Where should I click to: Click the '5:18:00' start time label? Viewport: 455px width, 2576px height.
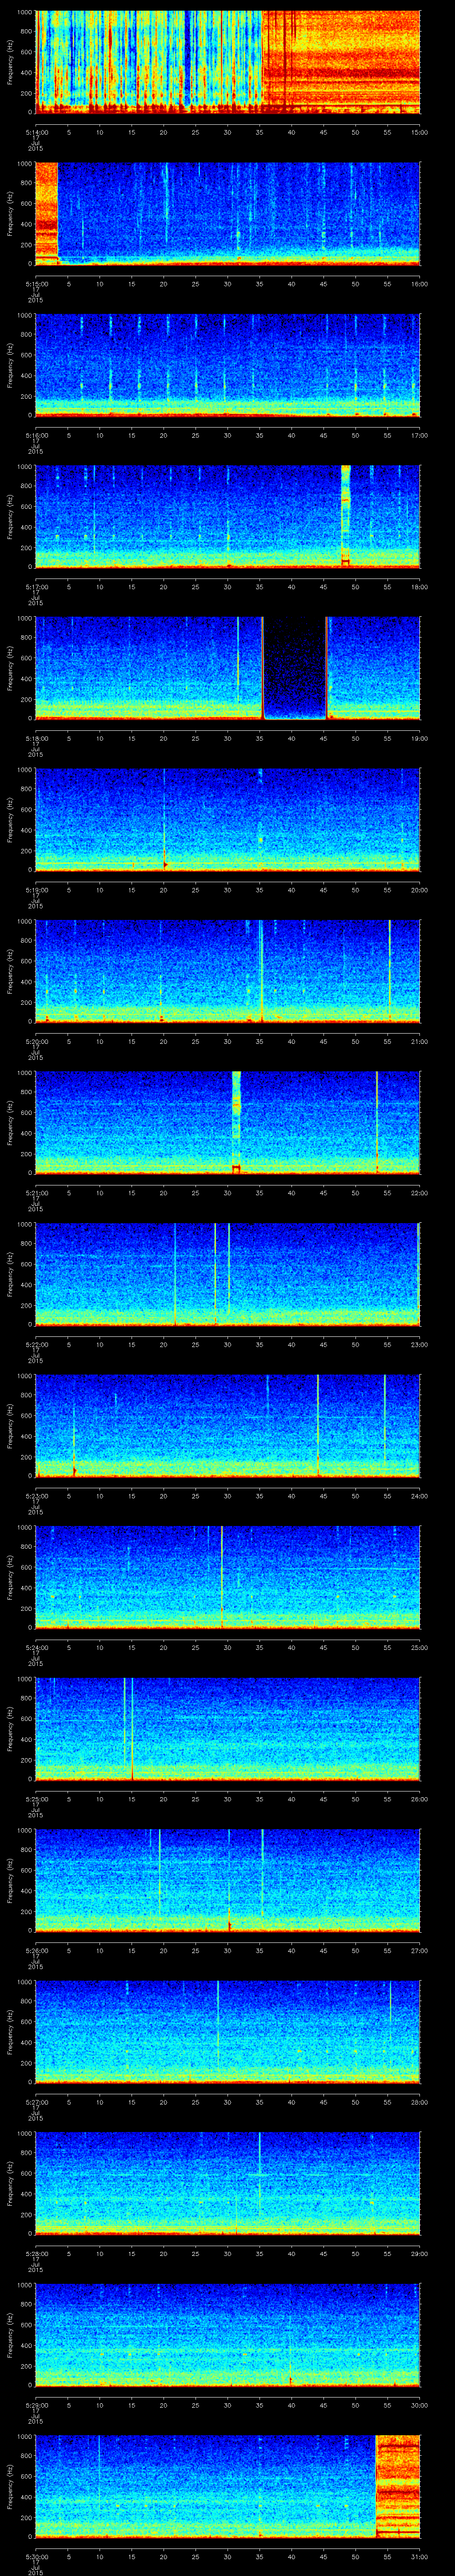click(x=36, y=737)
